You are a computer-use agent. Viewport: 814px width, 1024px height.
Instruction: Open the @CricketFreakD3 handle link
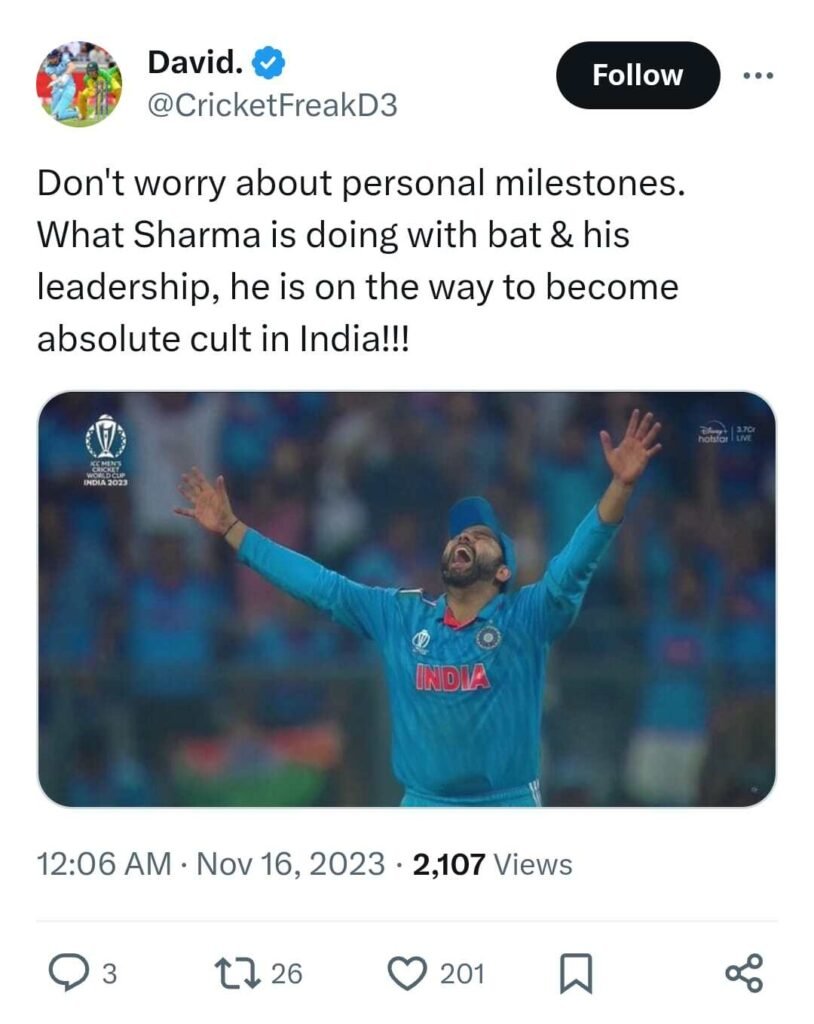272,105
